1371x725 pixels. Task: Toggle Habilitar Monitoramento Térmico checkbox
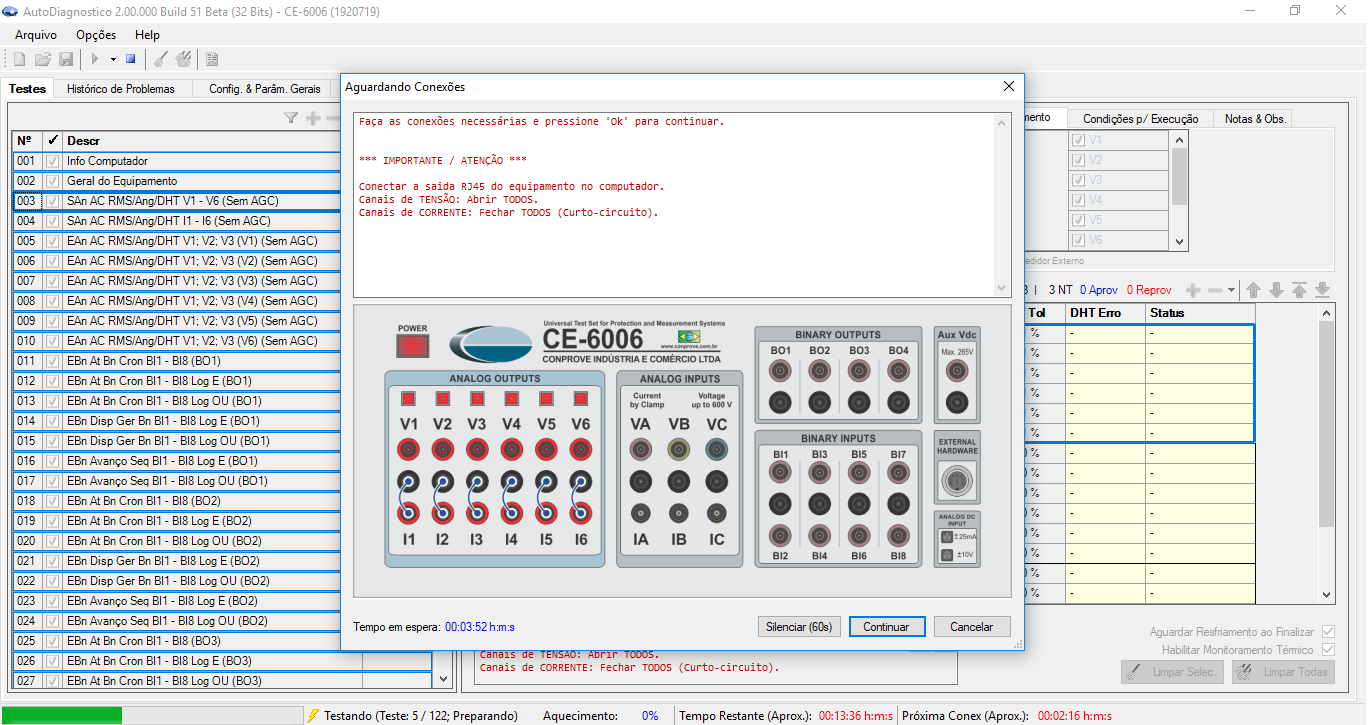click(1328, 650)
